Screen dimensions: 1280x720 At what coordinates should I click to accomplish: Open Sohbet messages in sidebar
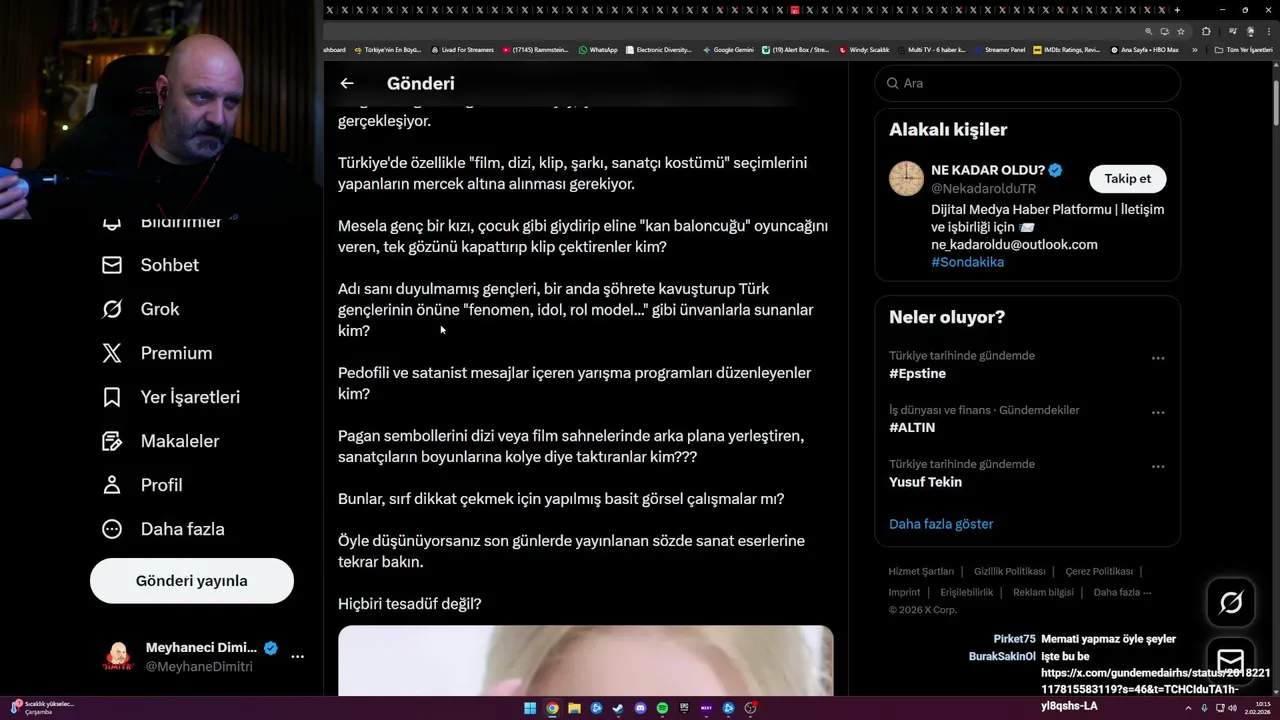(150, 265)
